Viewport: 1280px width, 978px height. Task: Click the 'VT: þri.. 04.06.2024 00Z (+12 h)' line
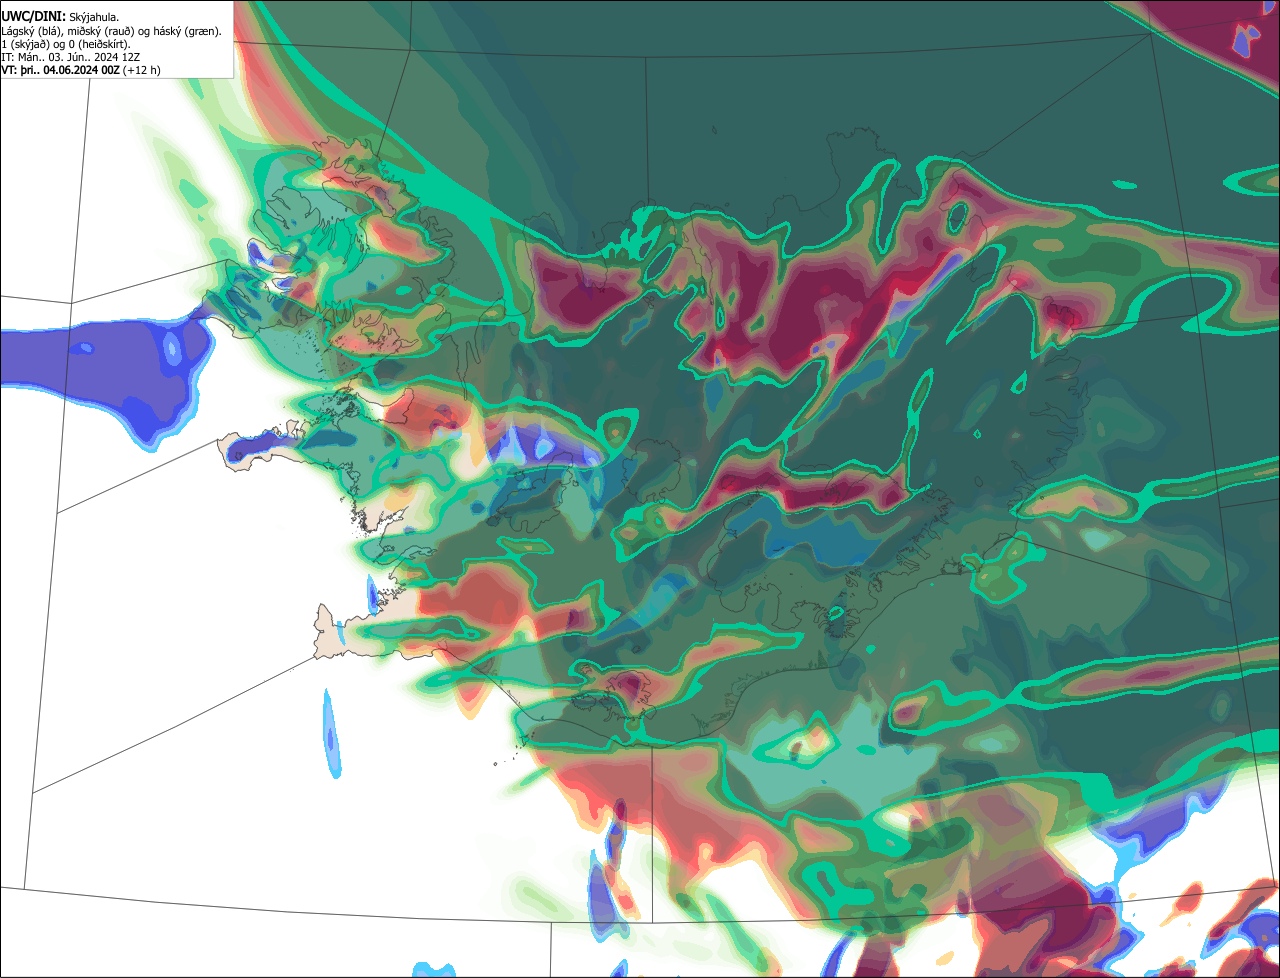(81, 70)
